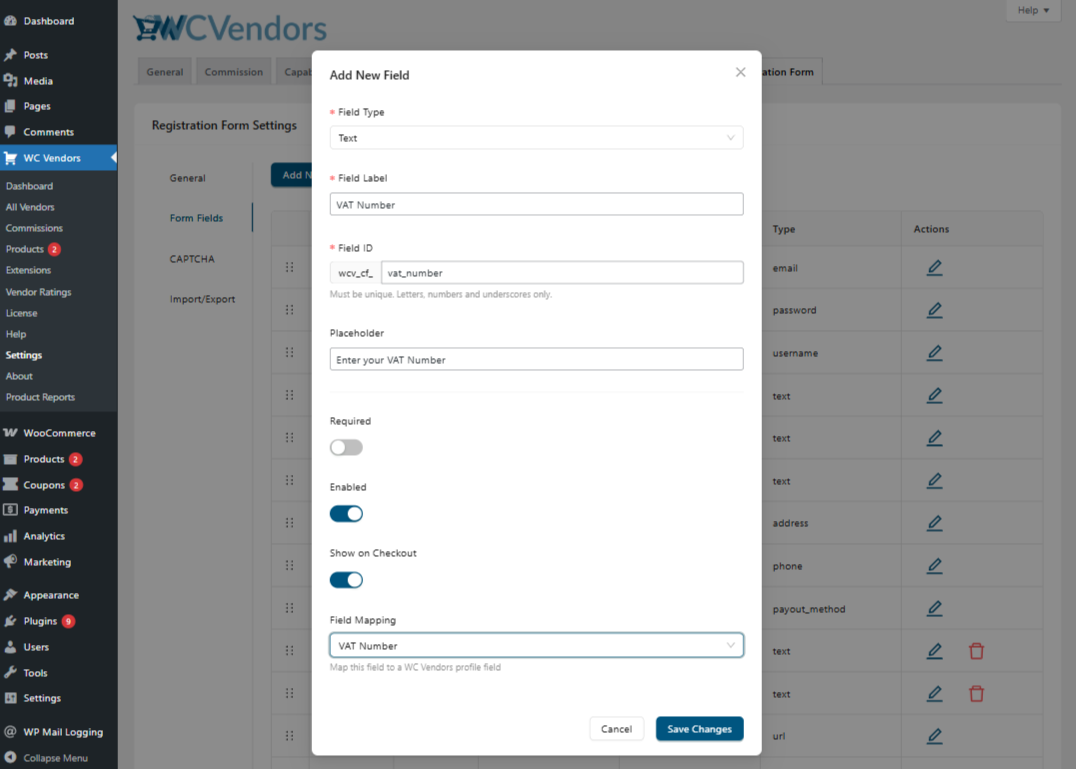
Task: Disable the Show on Checkout toggle
Action: pos(346,580)
